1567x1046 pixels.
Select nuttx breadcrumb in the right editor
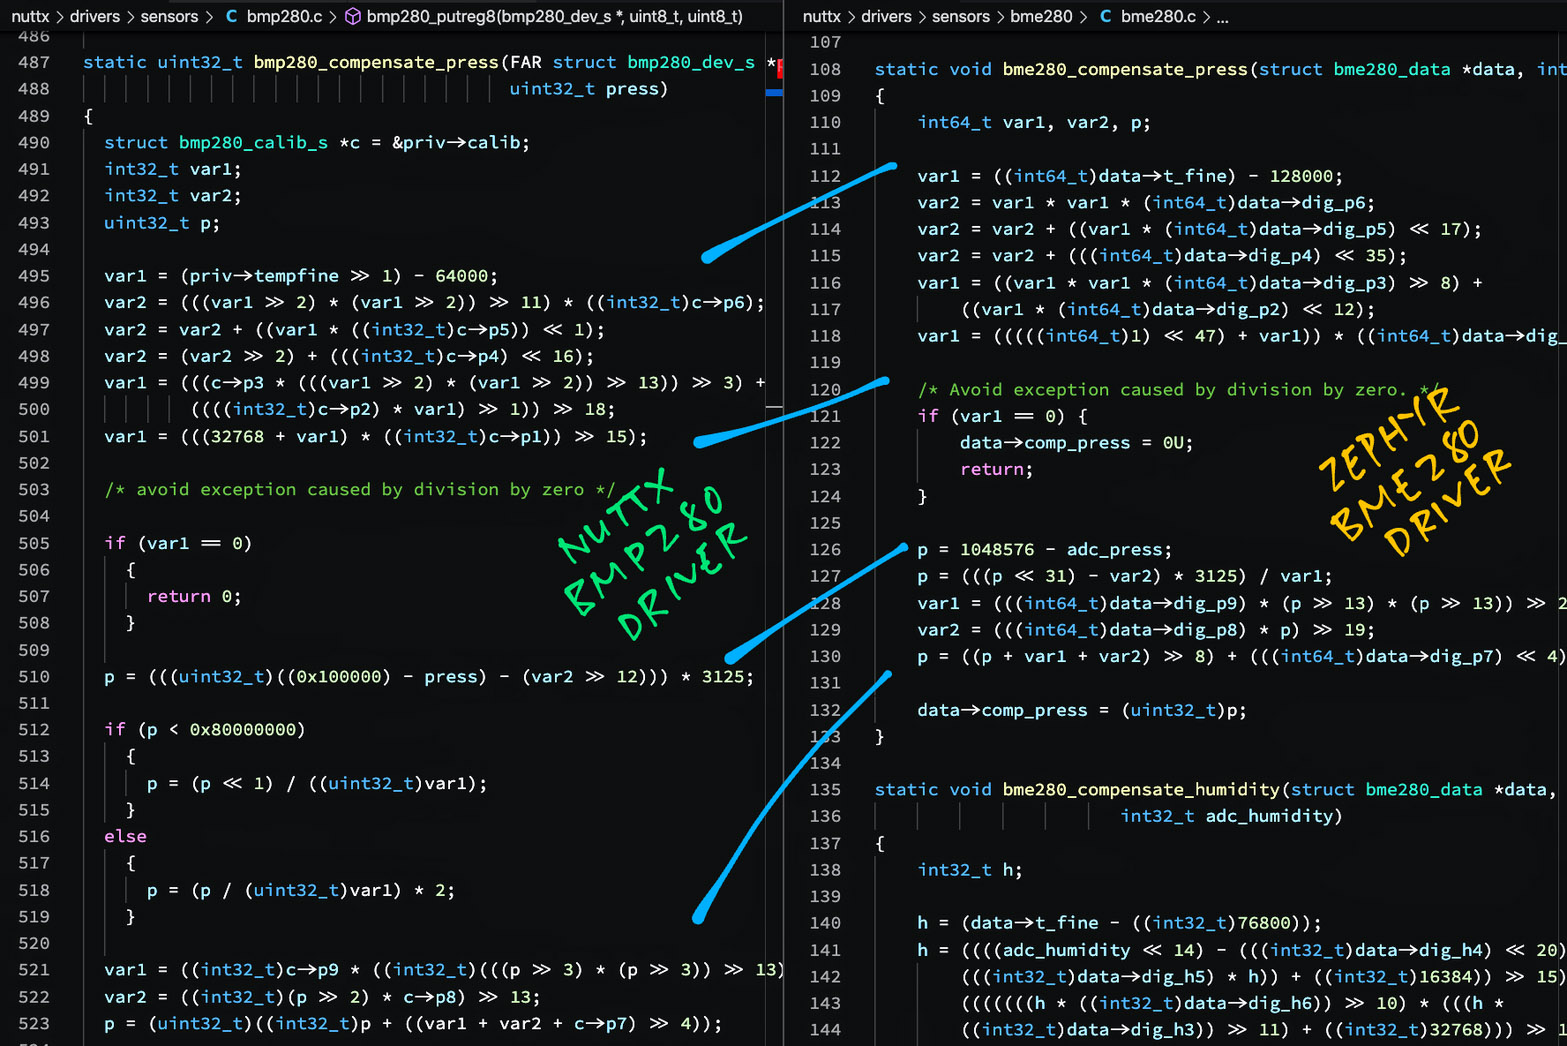(822, 16)
